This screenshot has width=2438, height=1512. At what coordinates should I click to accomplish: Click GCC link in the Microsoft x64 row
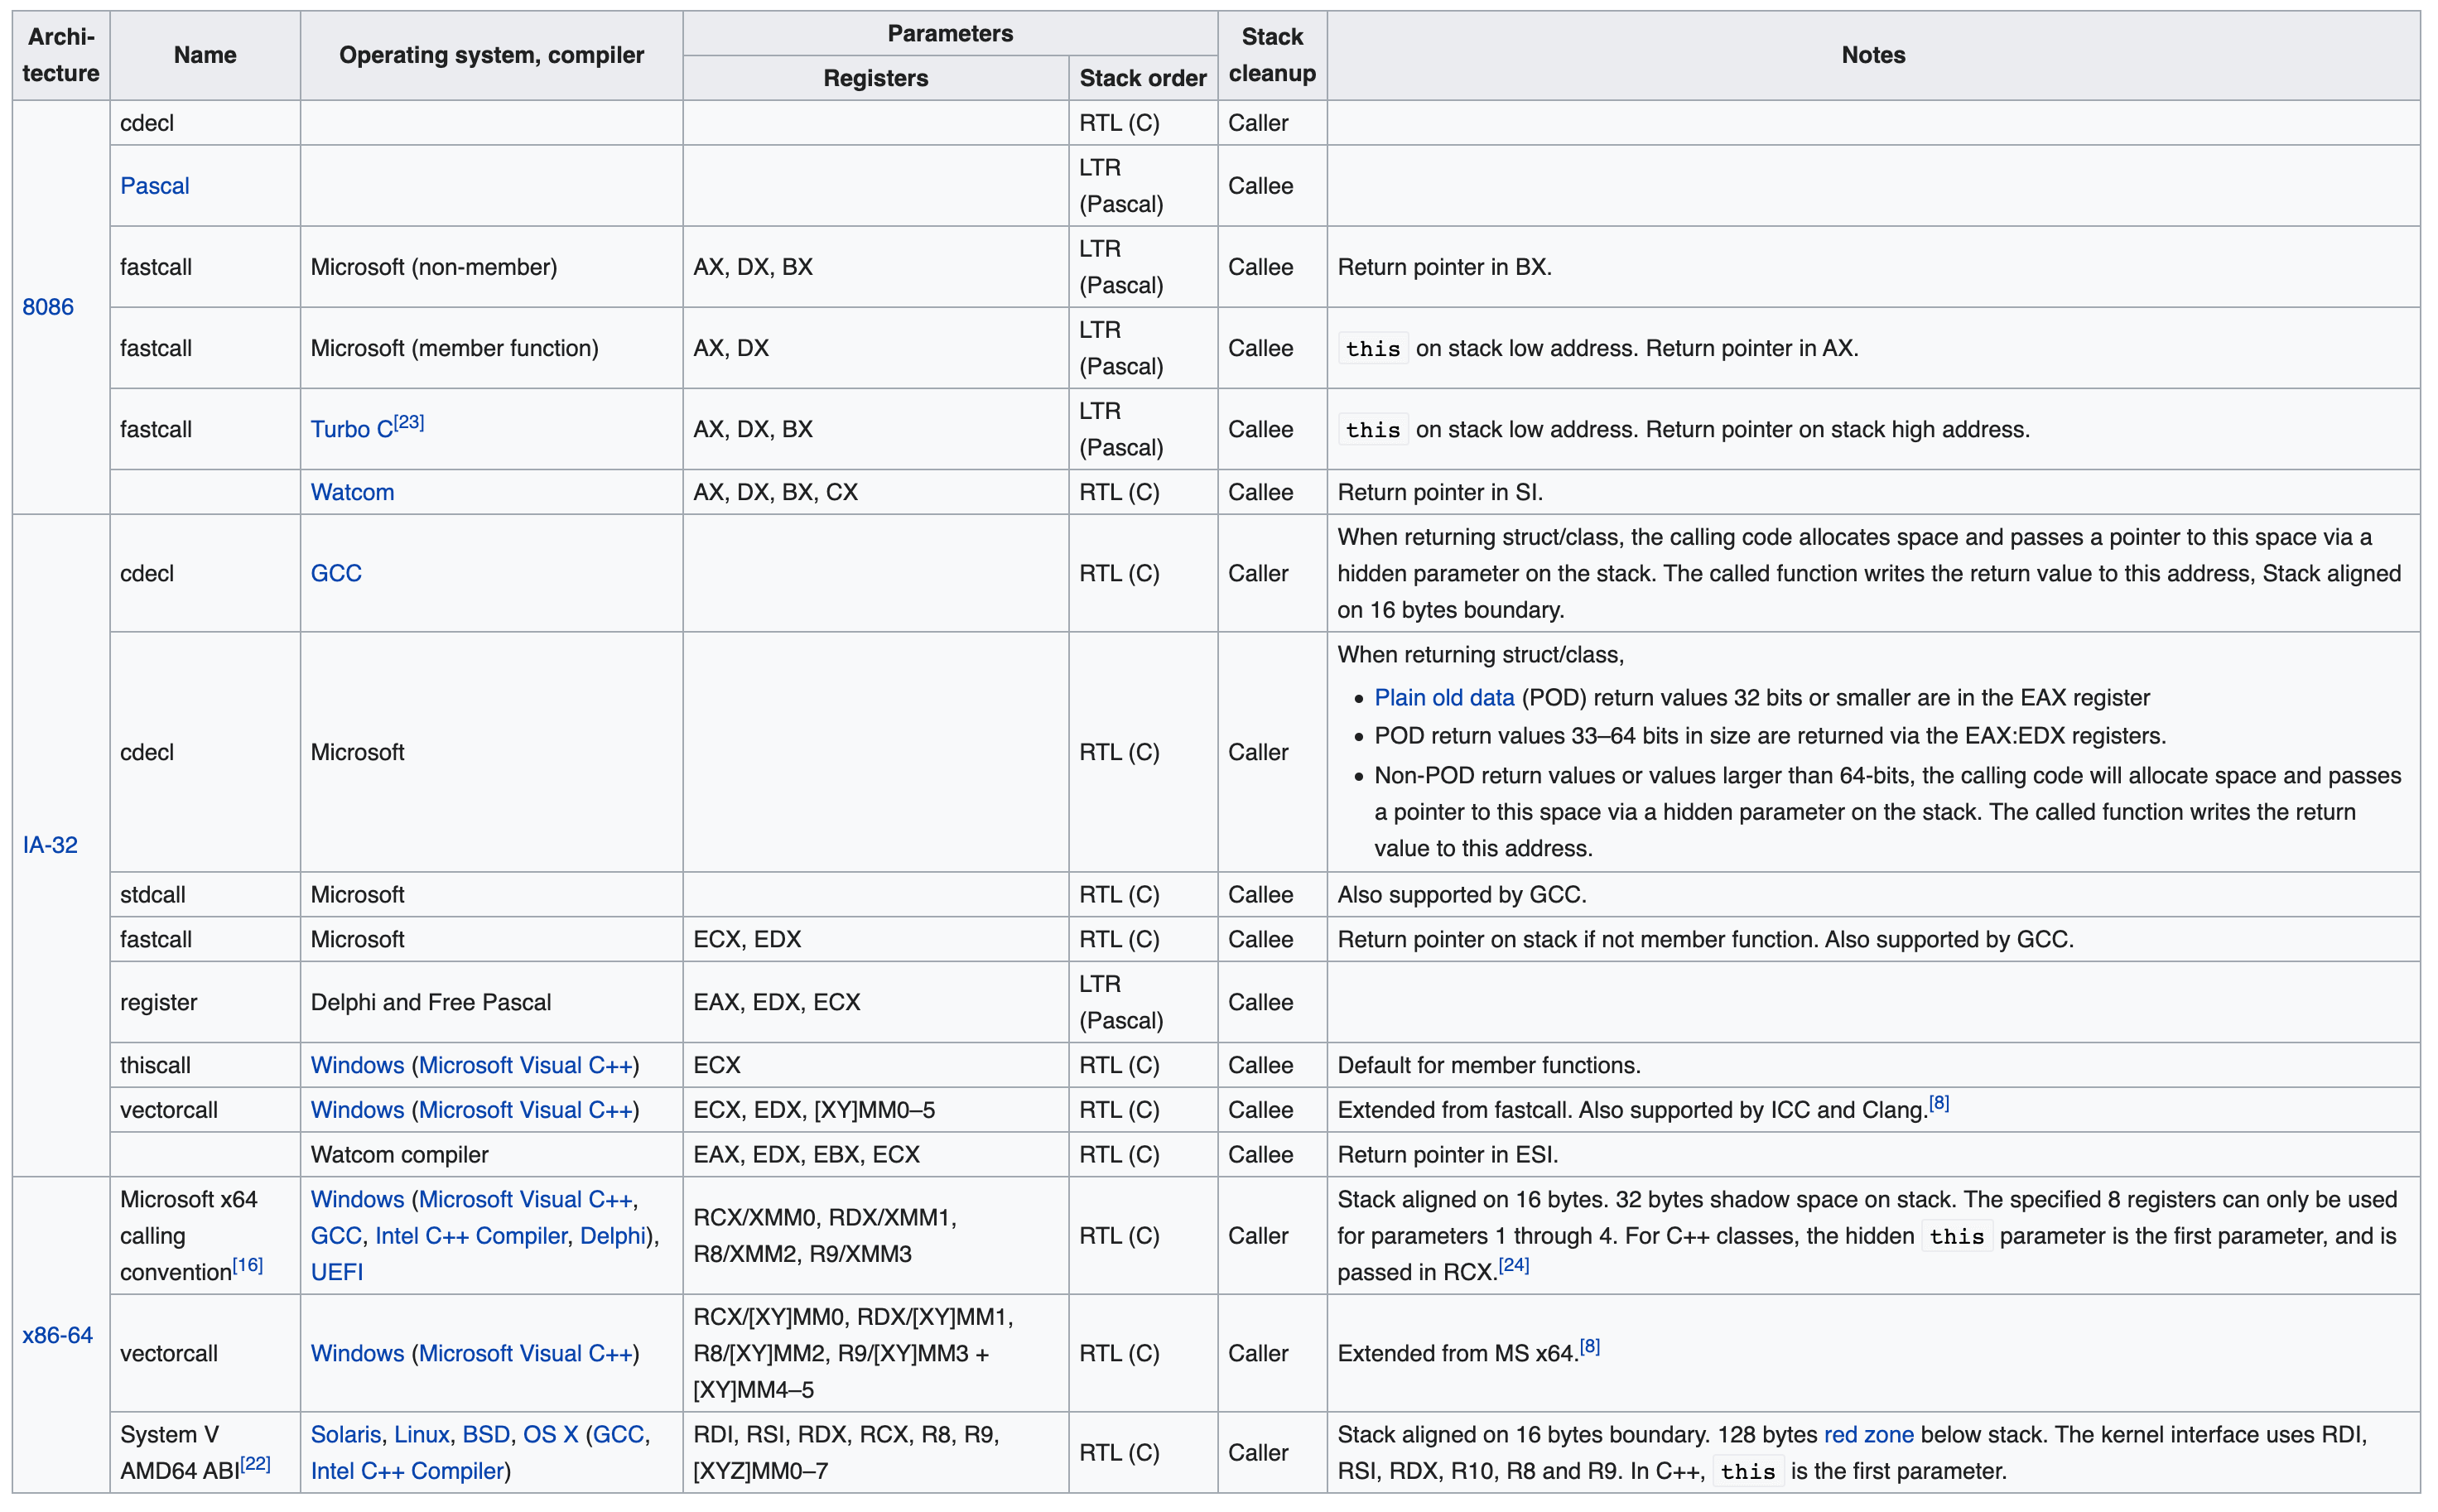(336, 1236)
